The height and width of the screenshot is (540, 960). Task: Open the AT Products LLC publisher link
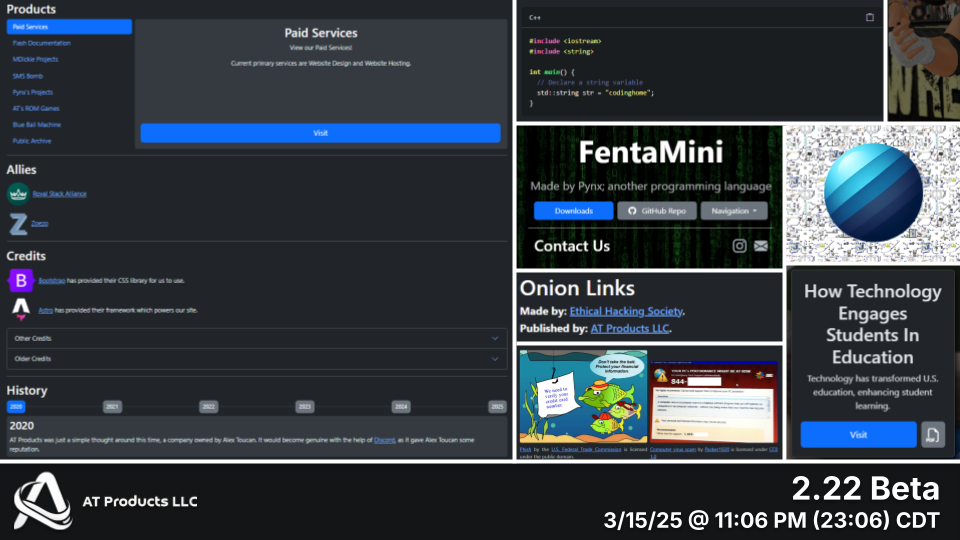629,328
